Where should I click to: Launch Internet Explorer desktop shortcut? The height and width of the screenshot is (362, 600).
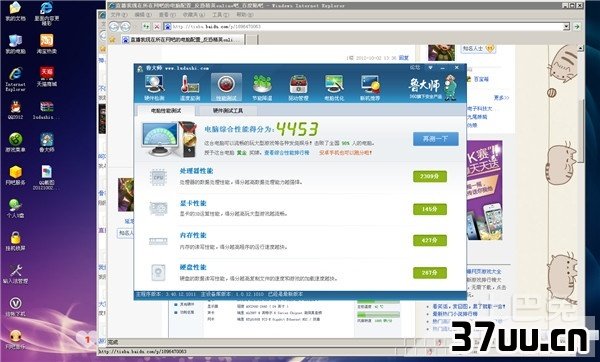pos(15,79)
